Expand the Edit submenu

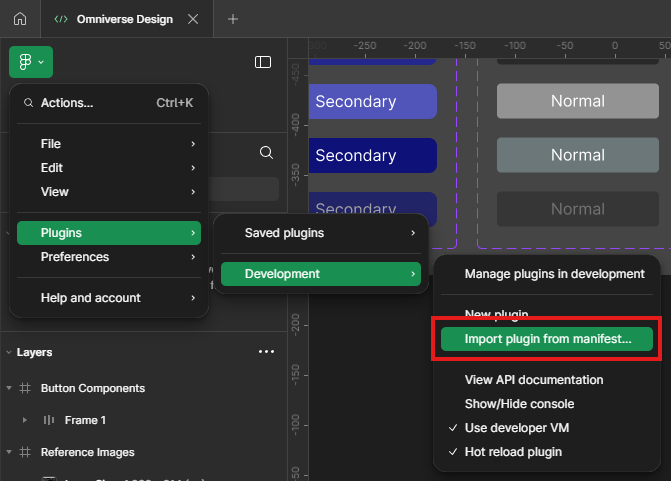[109, 168]
